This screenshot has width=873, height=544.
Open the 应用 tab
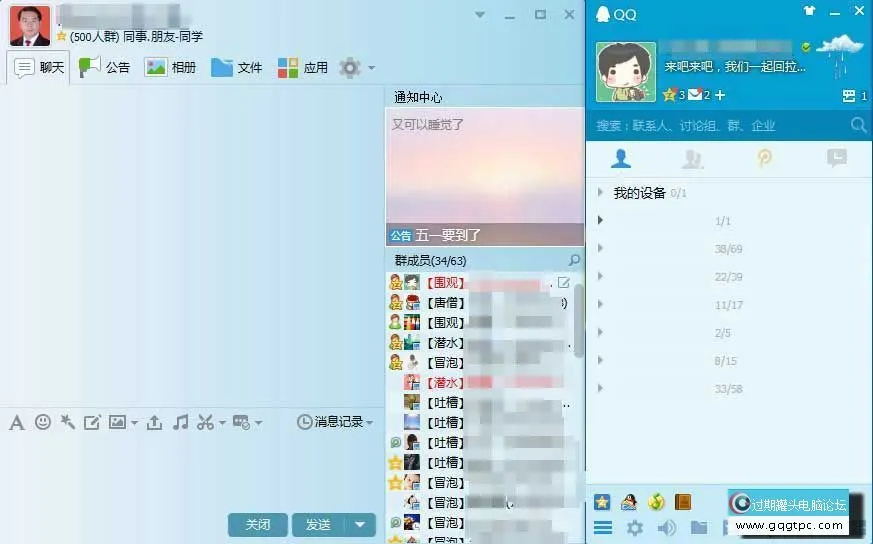(302, 67)
